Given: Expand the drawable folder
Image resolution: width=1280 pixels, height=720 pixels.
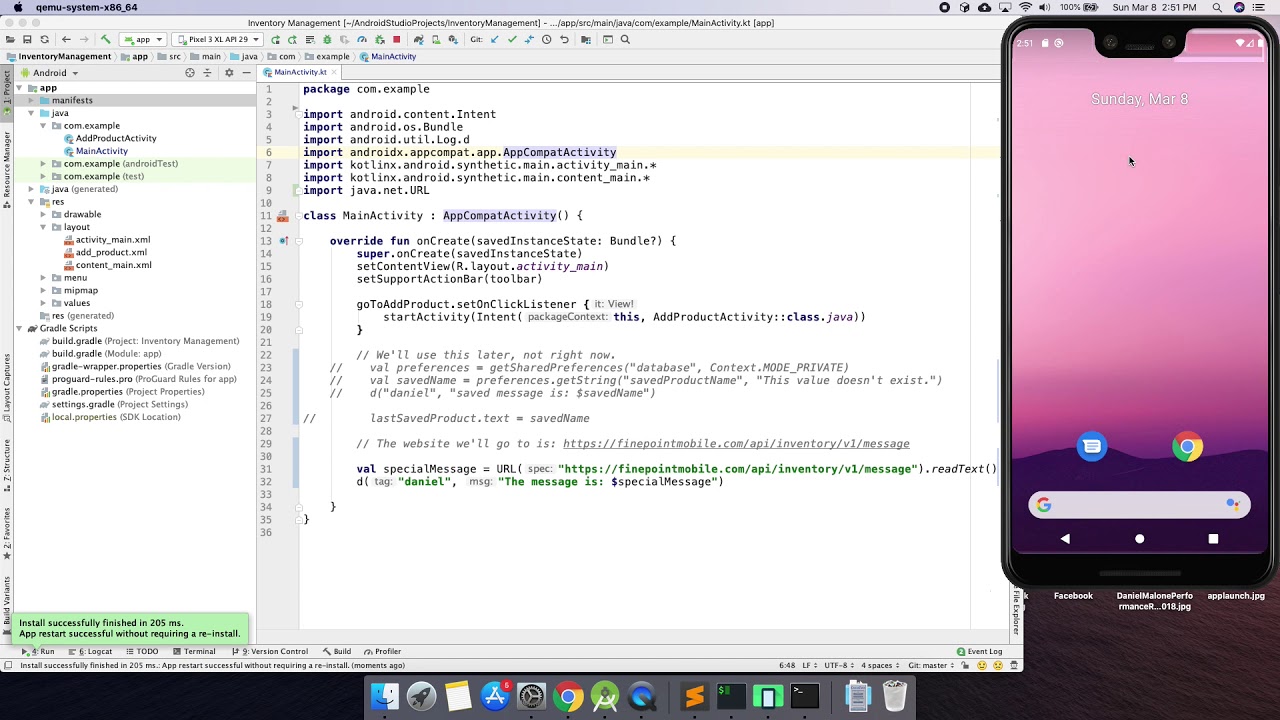Looking at the screenshot, I should (43, 214).
